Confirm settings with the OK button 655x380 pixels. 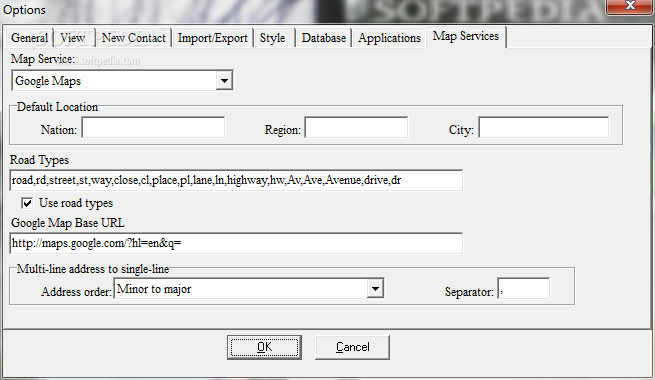point(264,347)
